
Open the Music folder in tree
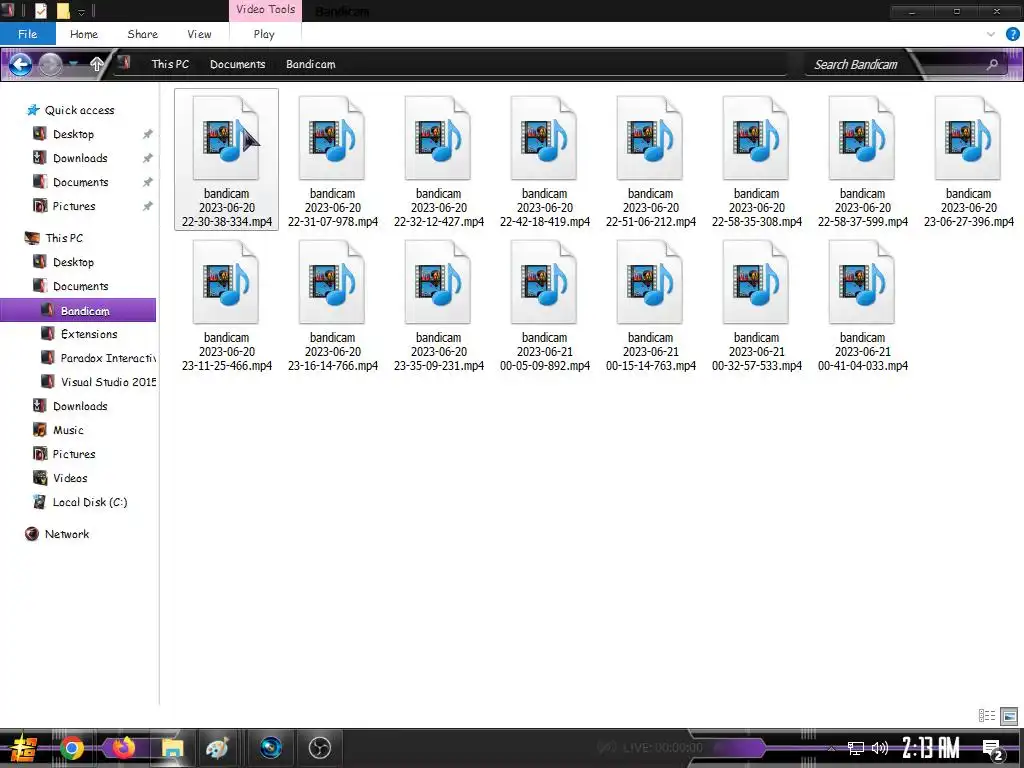point(68,430)
